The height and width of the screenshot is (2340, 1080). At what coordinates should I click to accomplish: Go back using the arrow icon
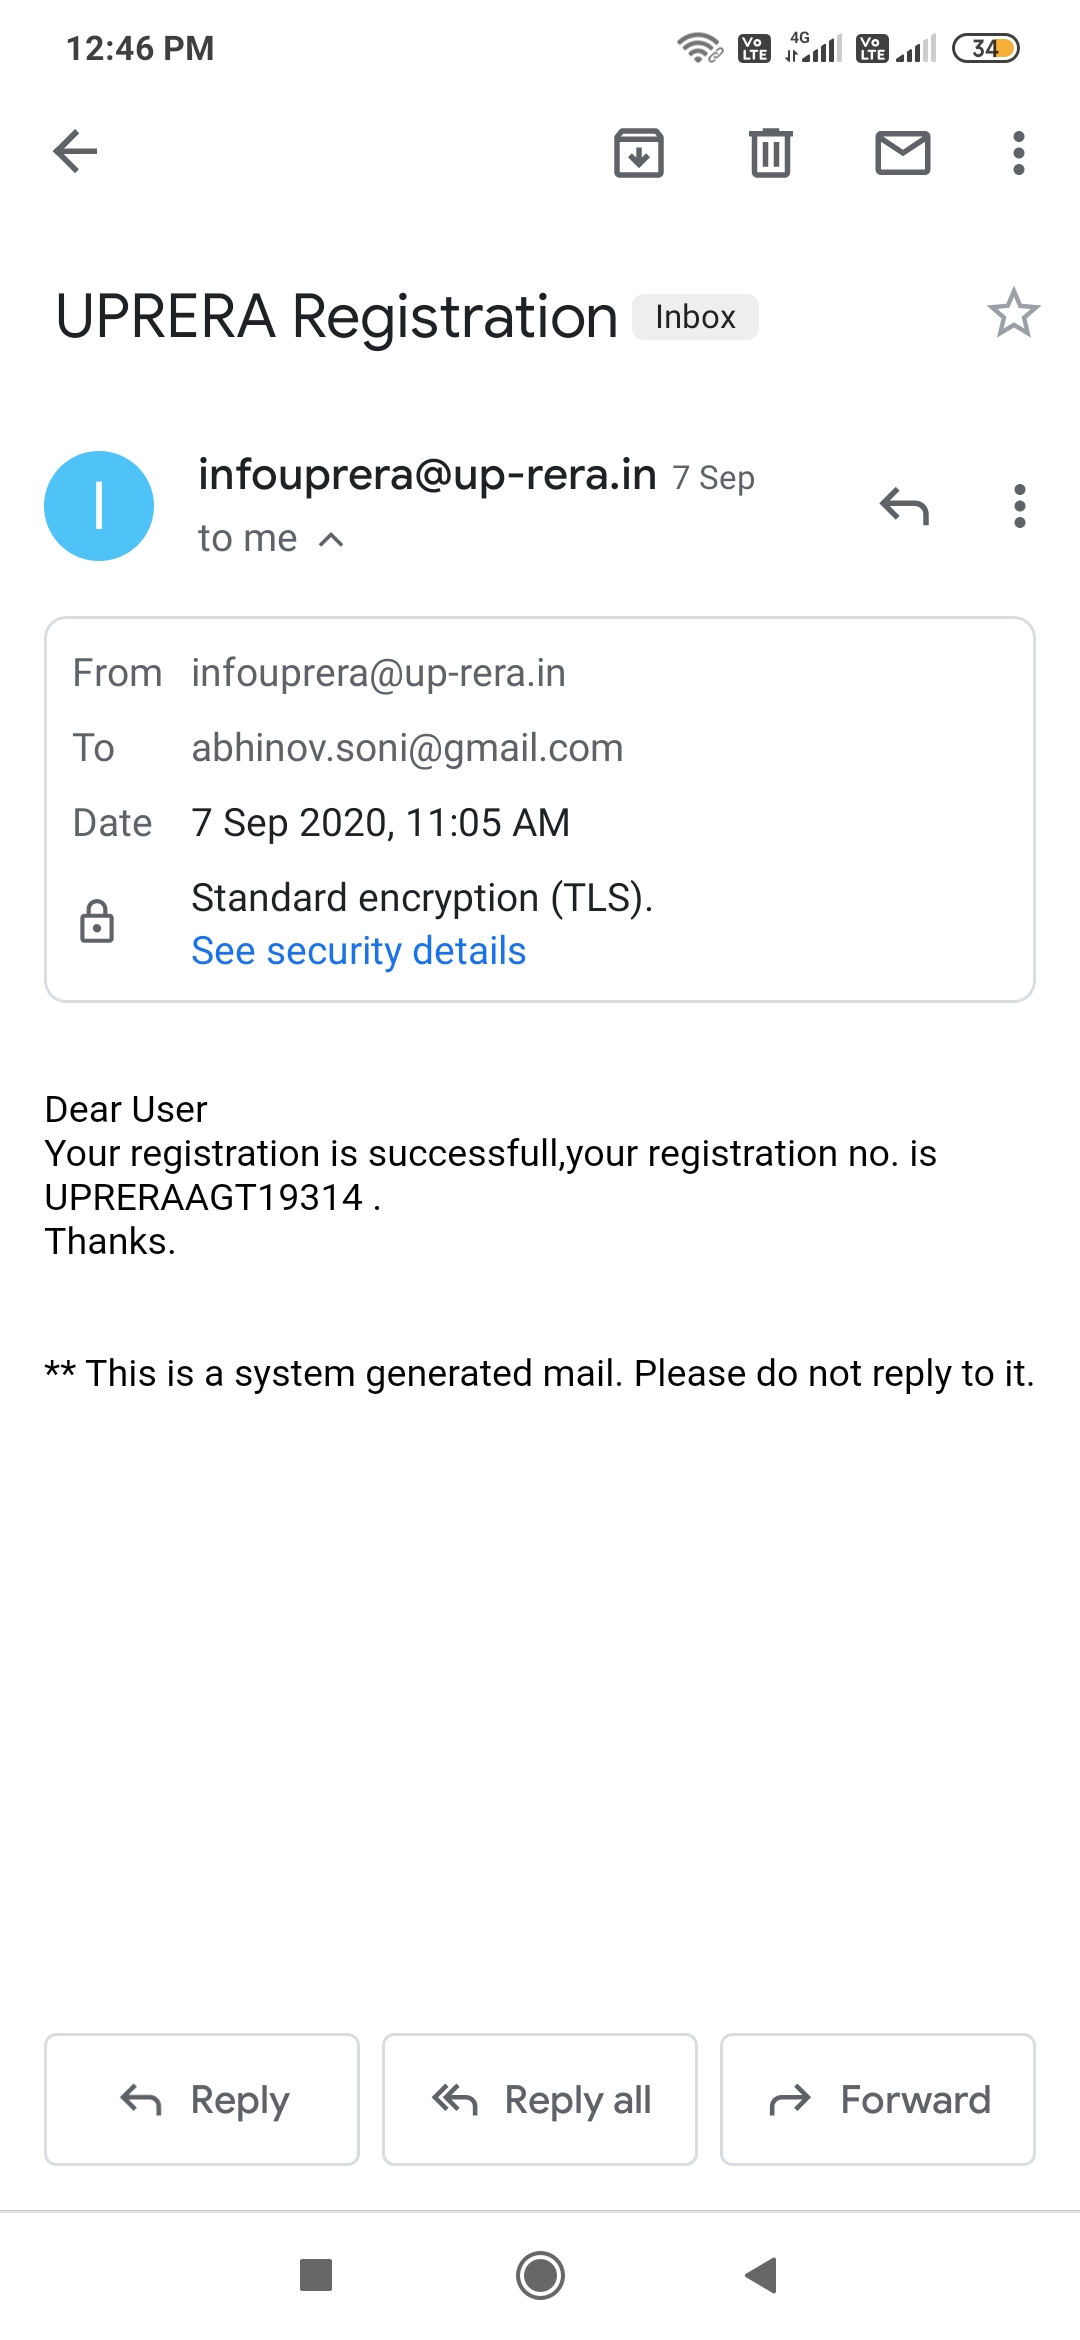(75, 152)
